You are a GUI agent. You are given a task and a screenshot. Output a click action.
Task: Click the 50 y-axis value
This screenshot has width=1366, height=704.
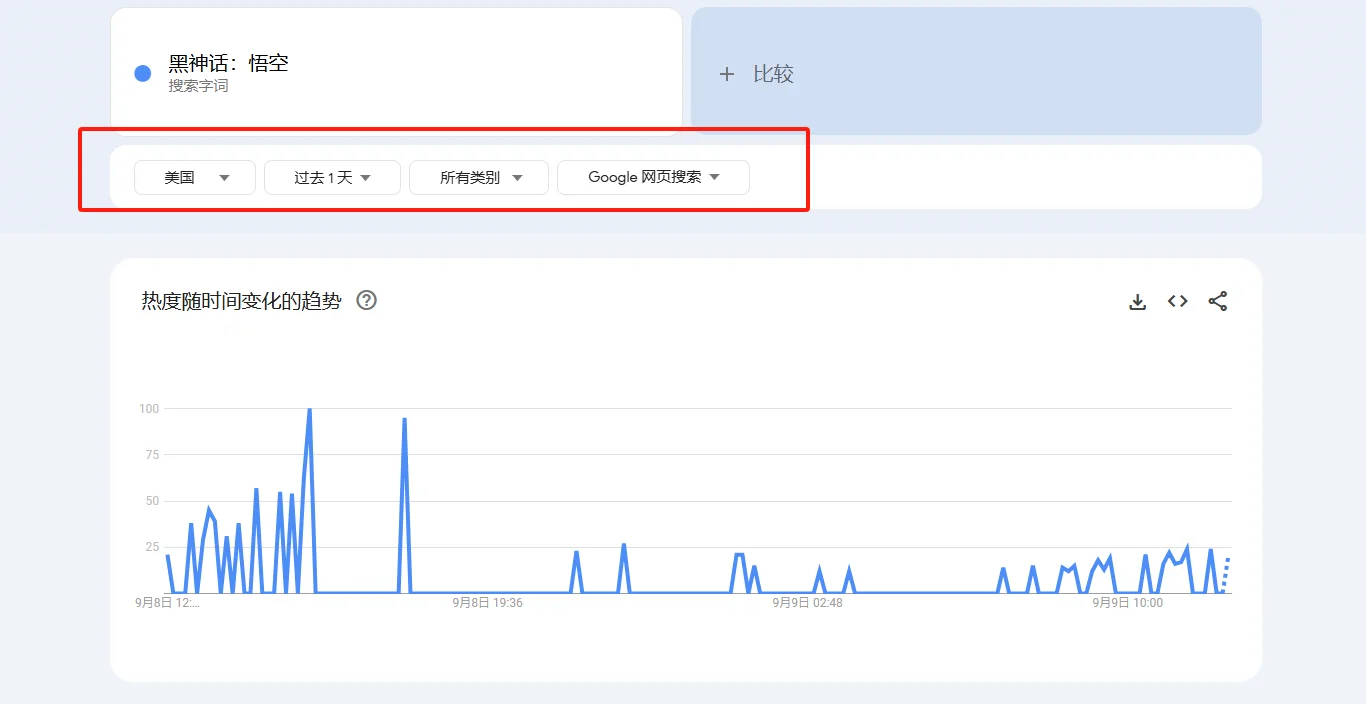152,500
